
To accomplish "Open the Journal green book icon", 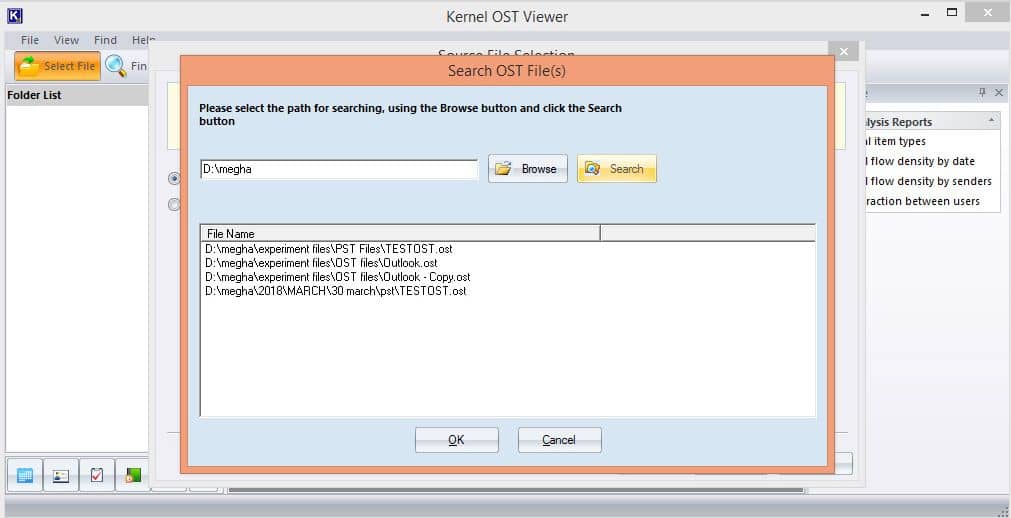I will pyautogui.click(x=133, y=476).
